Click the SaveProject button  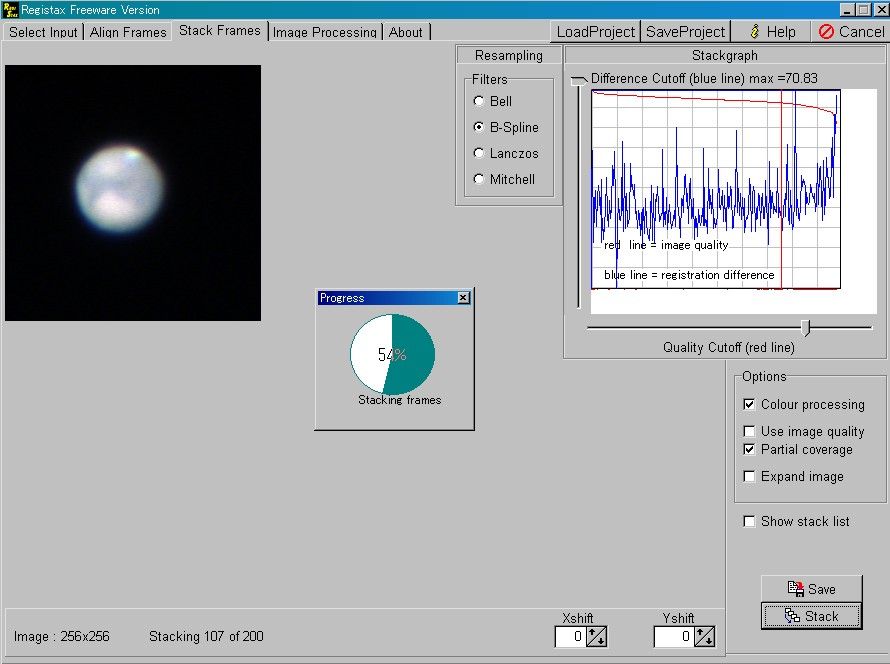click(x=685, y=31)
